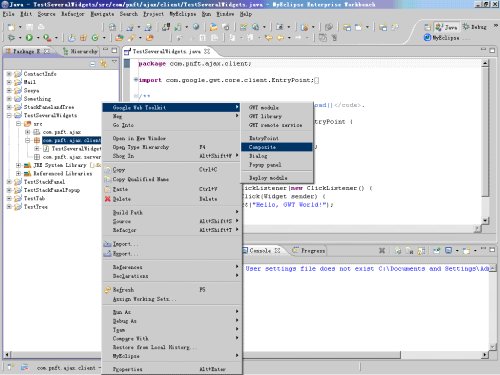Click the editor vertical scrollbar down arrow
Viewport: 500px width, 375px height.
click(485, 220)
